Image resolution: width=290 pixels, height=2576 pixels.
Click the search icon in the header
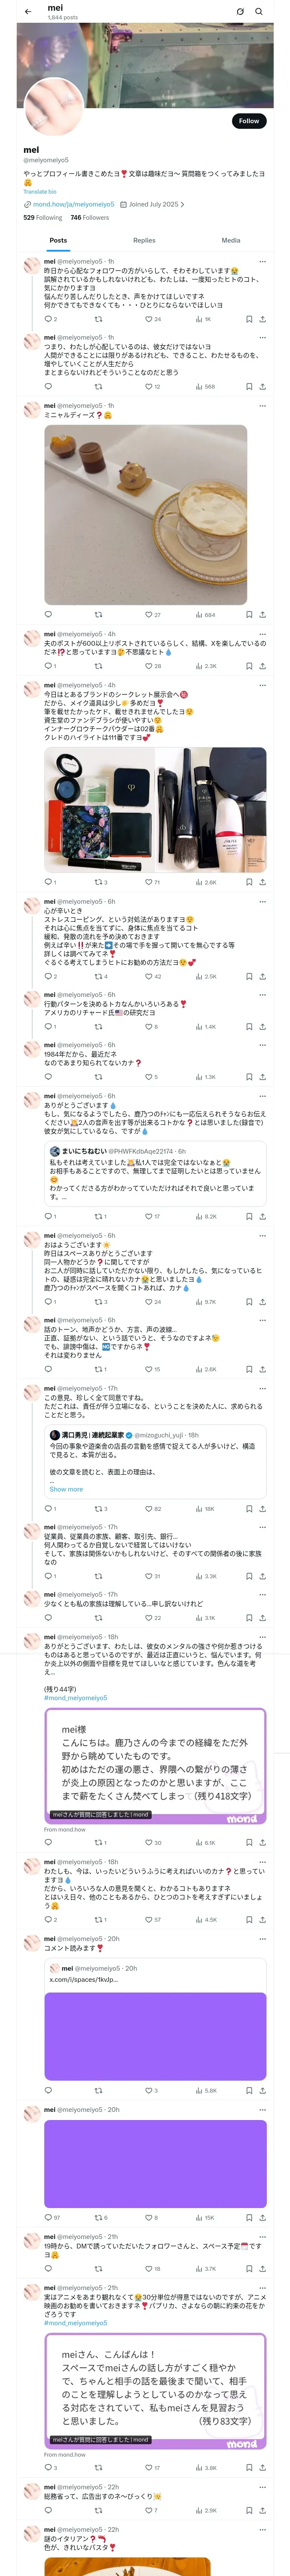tap(259, 12)
